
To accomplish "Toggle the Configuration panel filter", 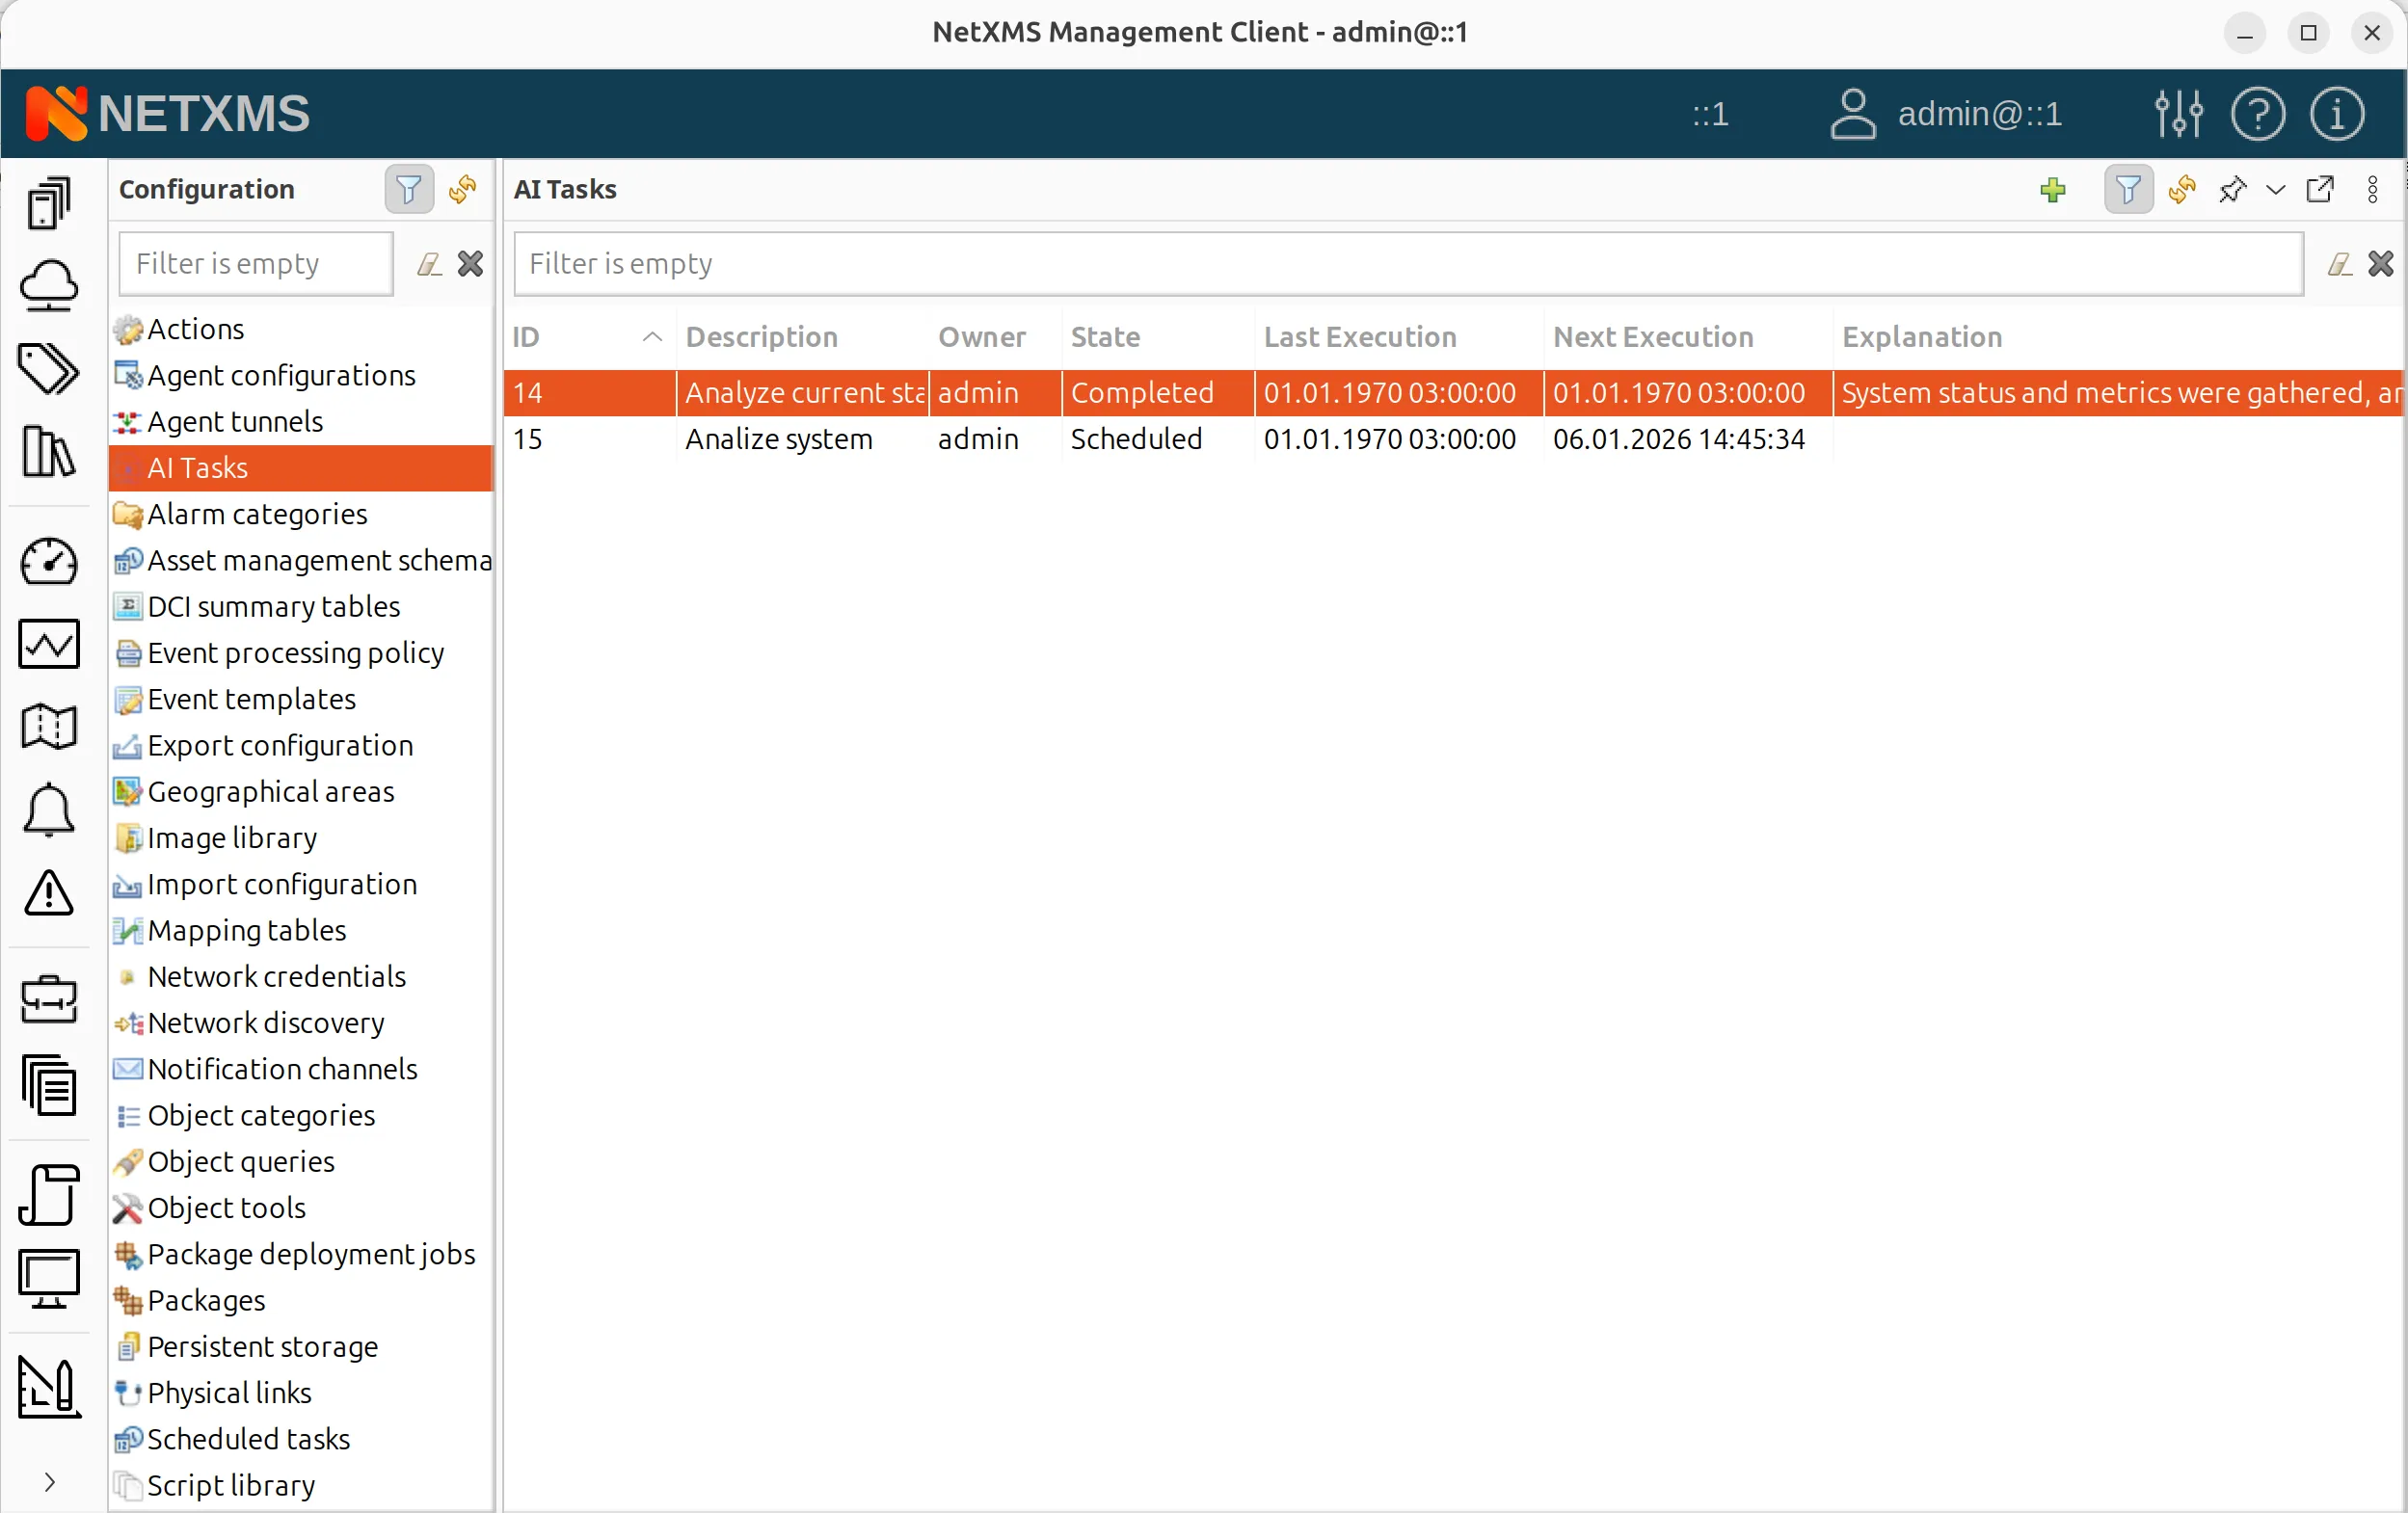I will pyautogui.click(x=408, y=189).
